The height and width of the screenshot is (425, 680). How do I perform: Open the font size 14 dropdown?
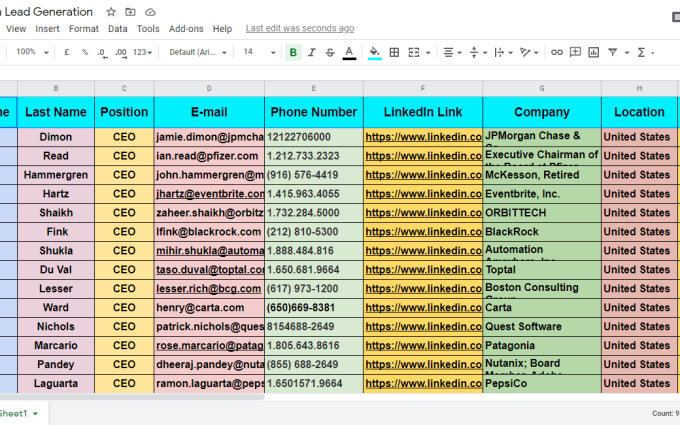point(259,52)
